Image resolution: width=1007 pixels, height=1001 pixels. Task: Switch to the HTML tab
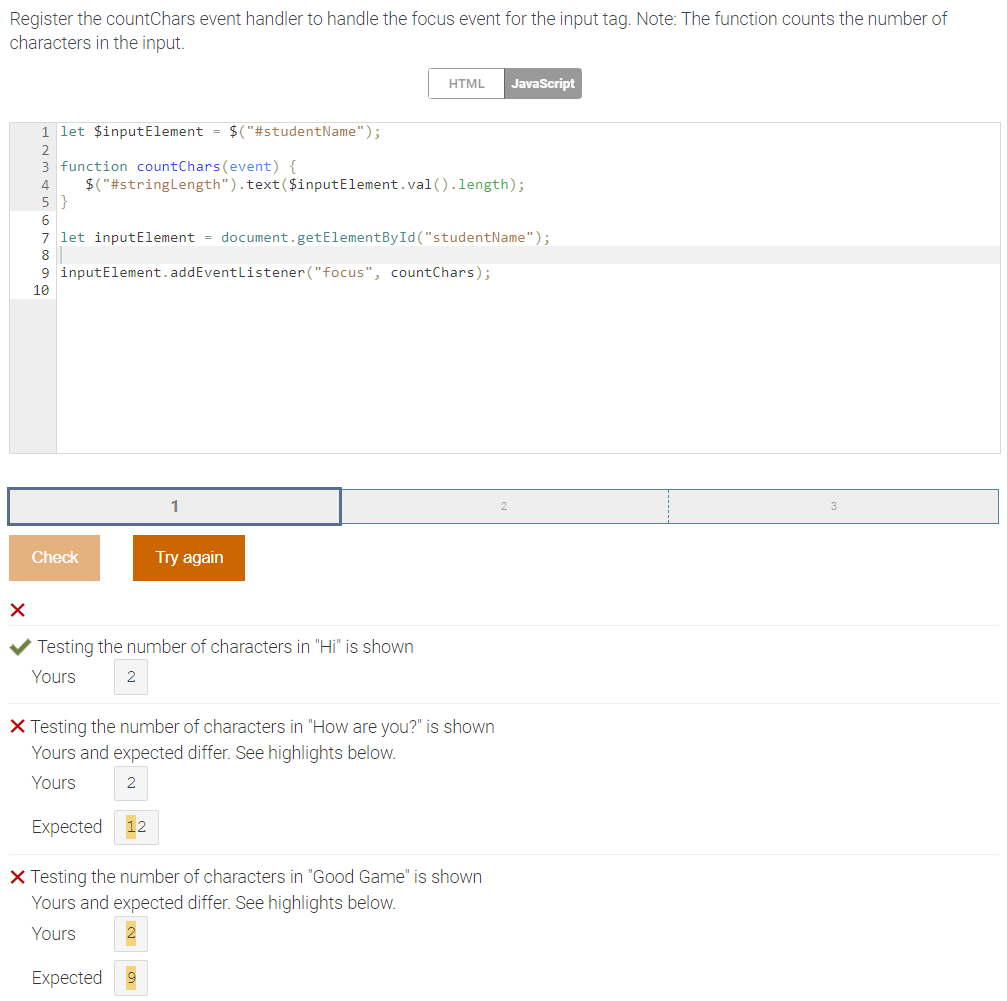(x=466, y=83)
